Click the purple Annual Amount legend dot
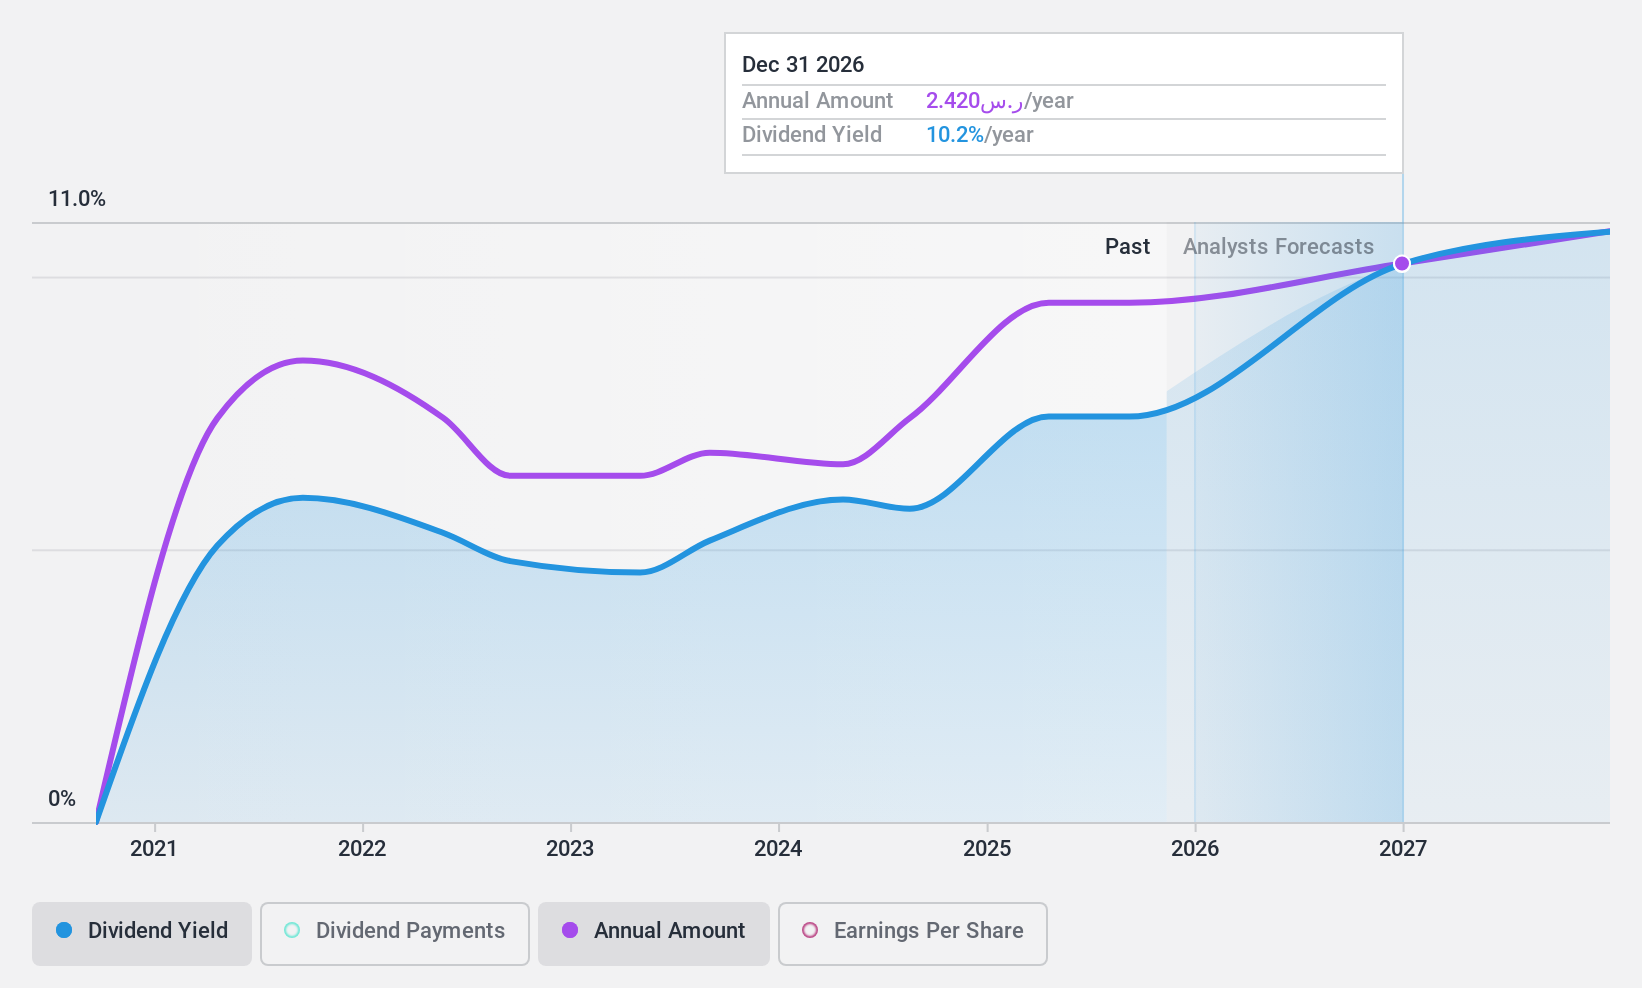The image size is (1642, 988). [568, 931]
